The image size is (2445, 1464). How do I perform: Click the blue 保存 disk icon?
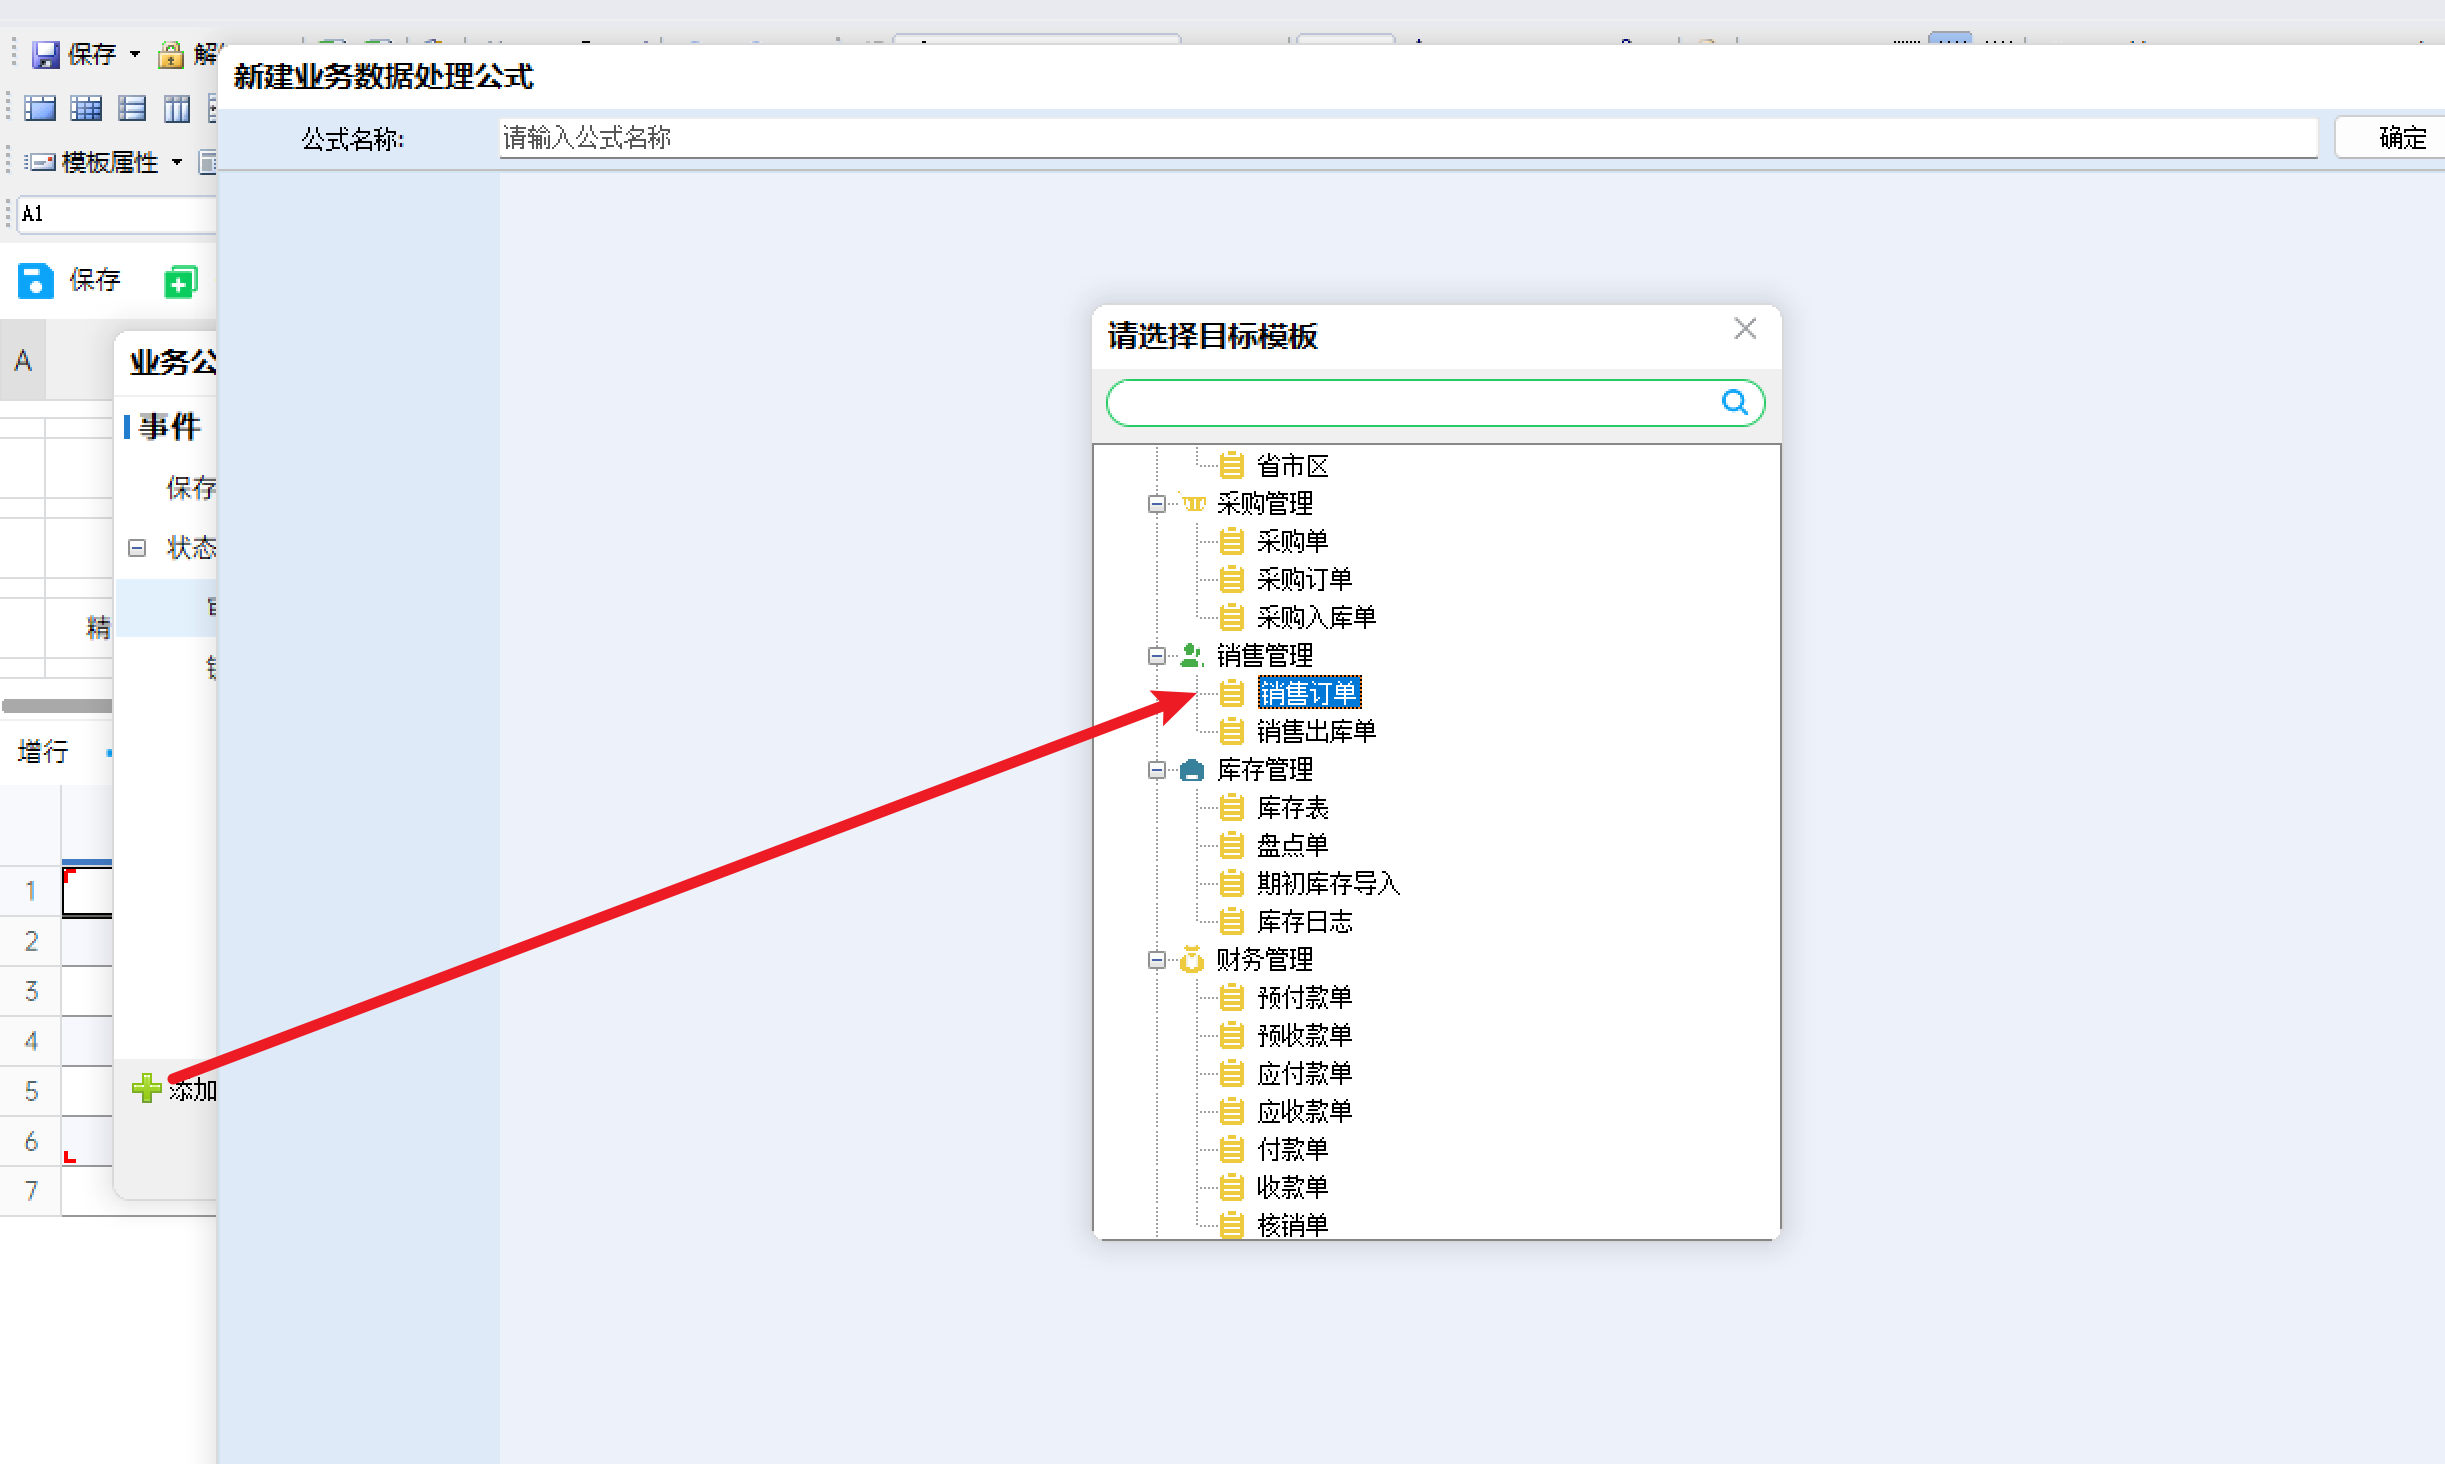click(35, 281)
